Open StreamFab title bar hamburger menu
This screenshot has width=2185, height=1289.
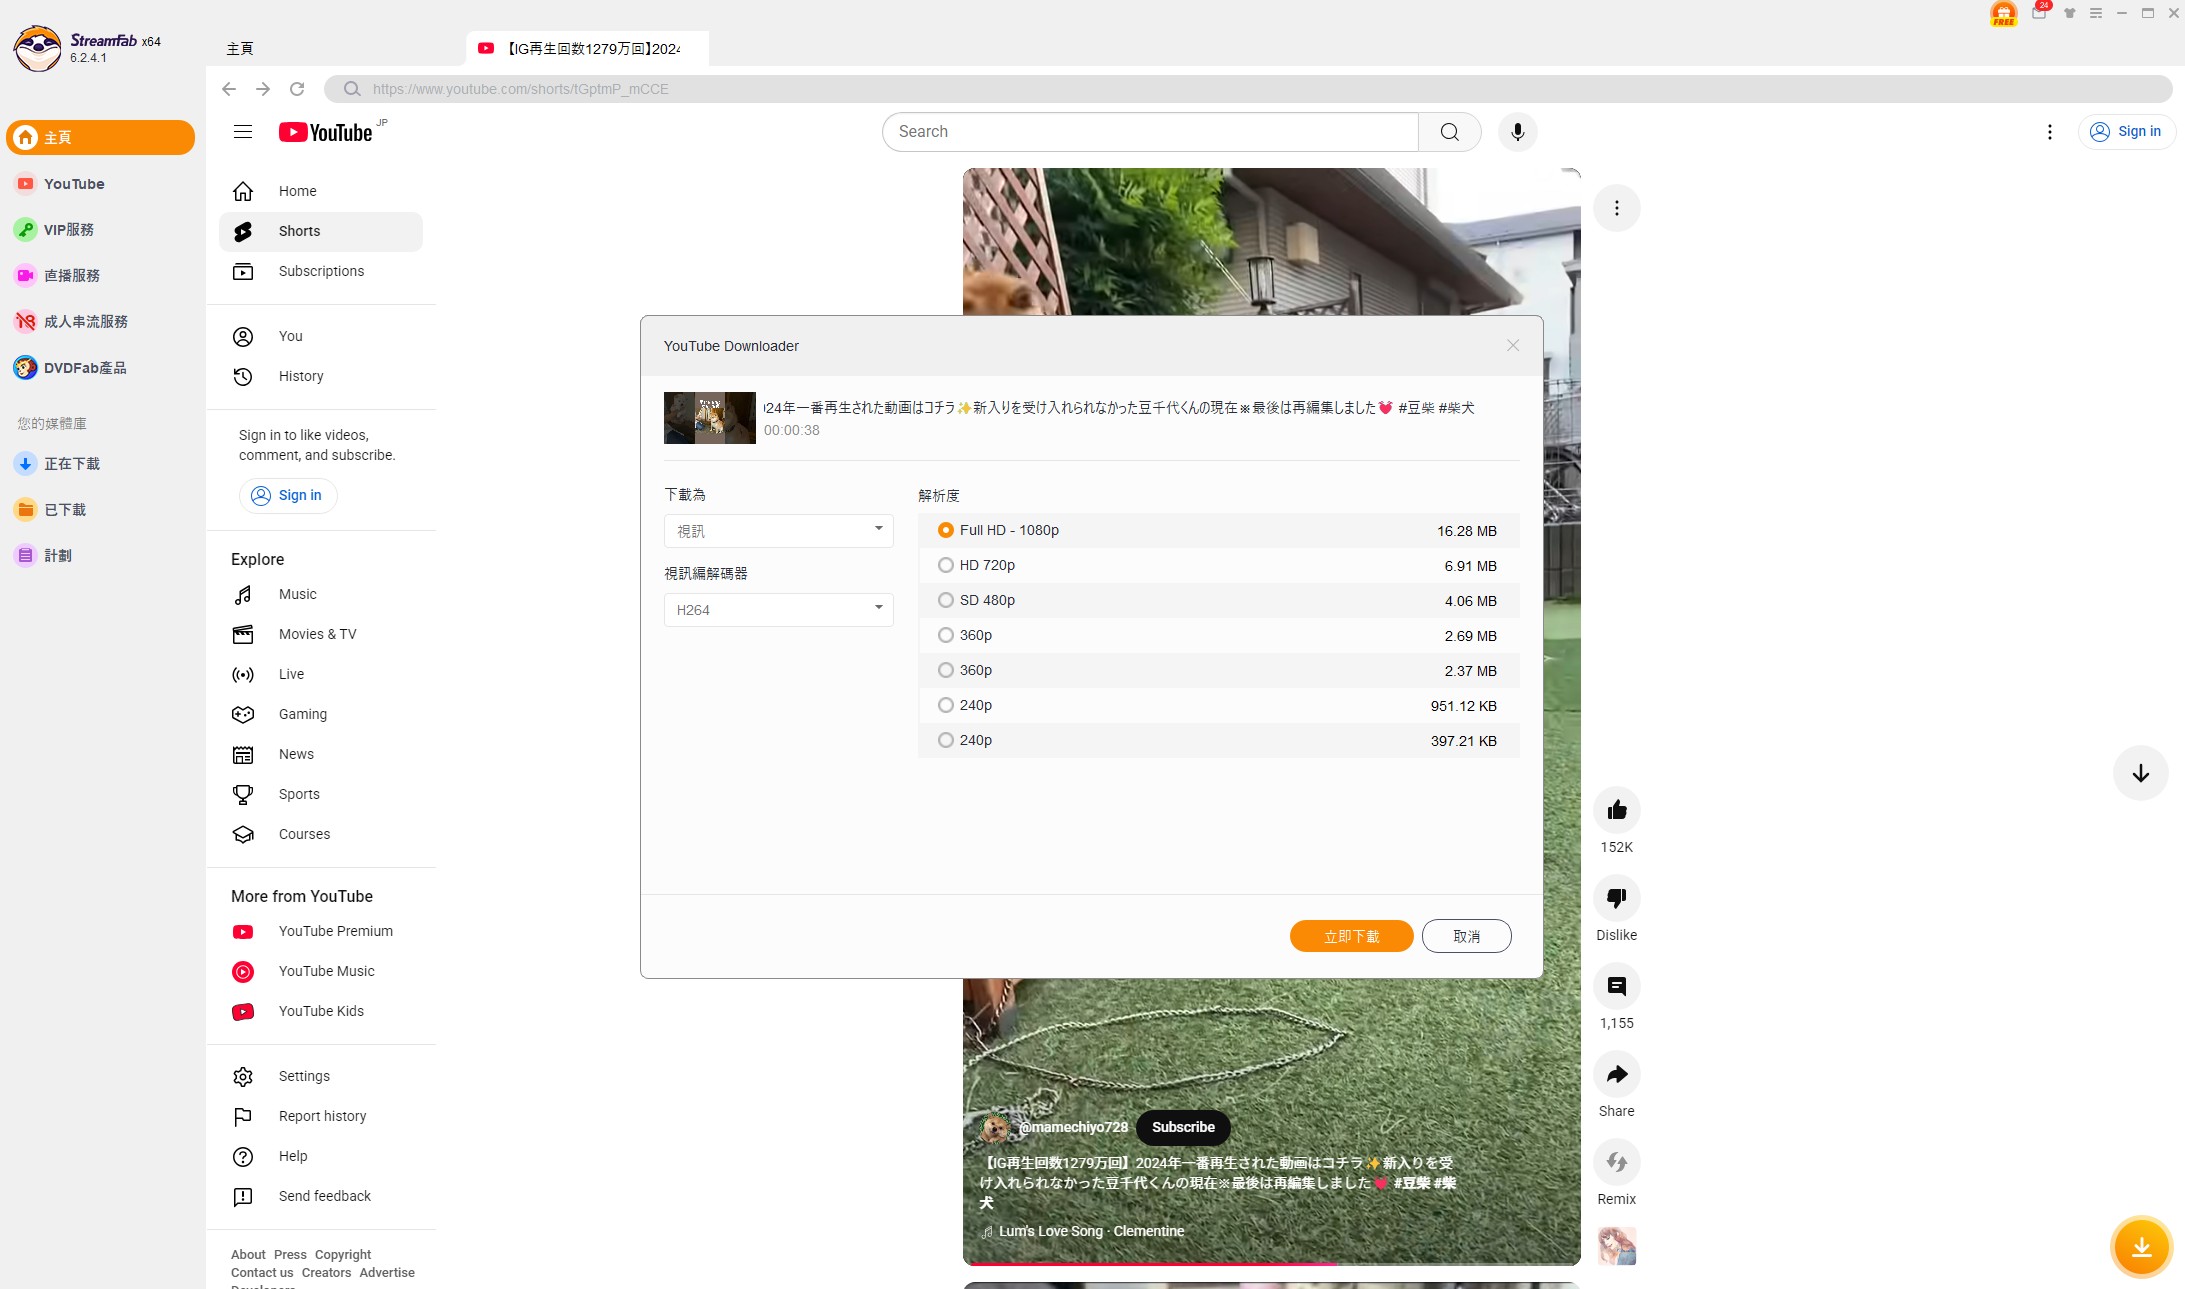[2095, 13]
